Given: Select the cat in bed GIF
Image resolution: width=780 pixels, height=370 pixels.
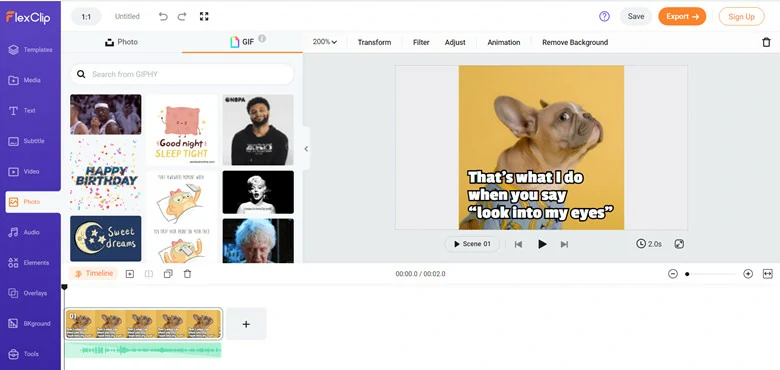Looking at the screenshot, I should click(x=182, y=217).
